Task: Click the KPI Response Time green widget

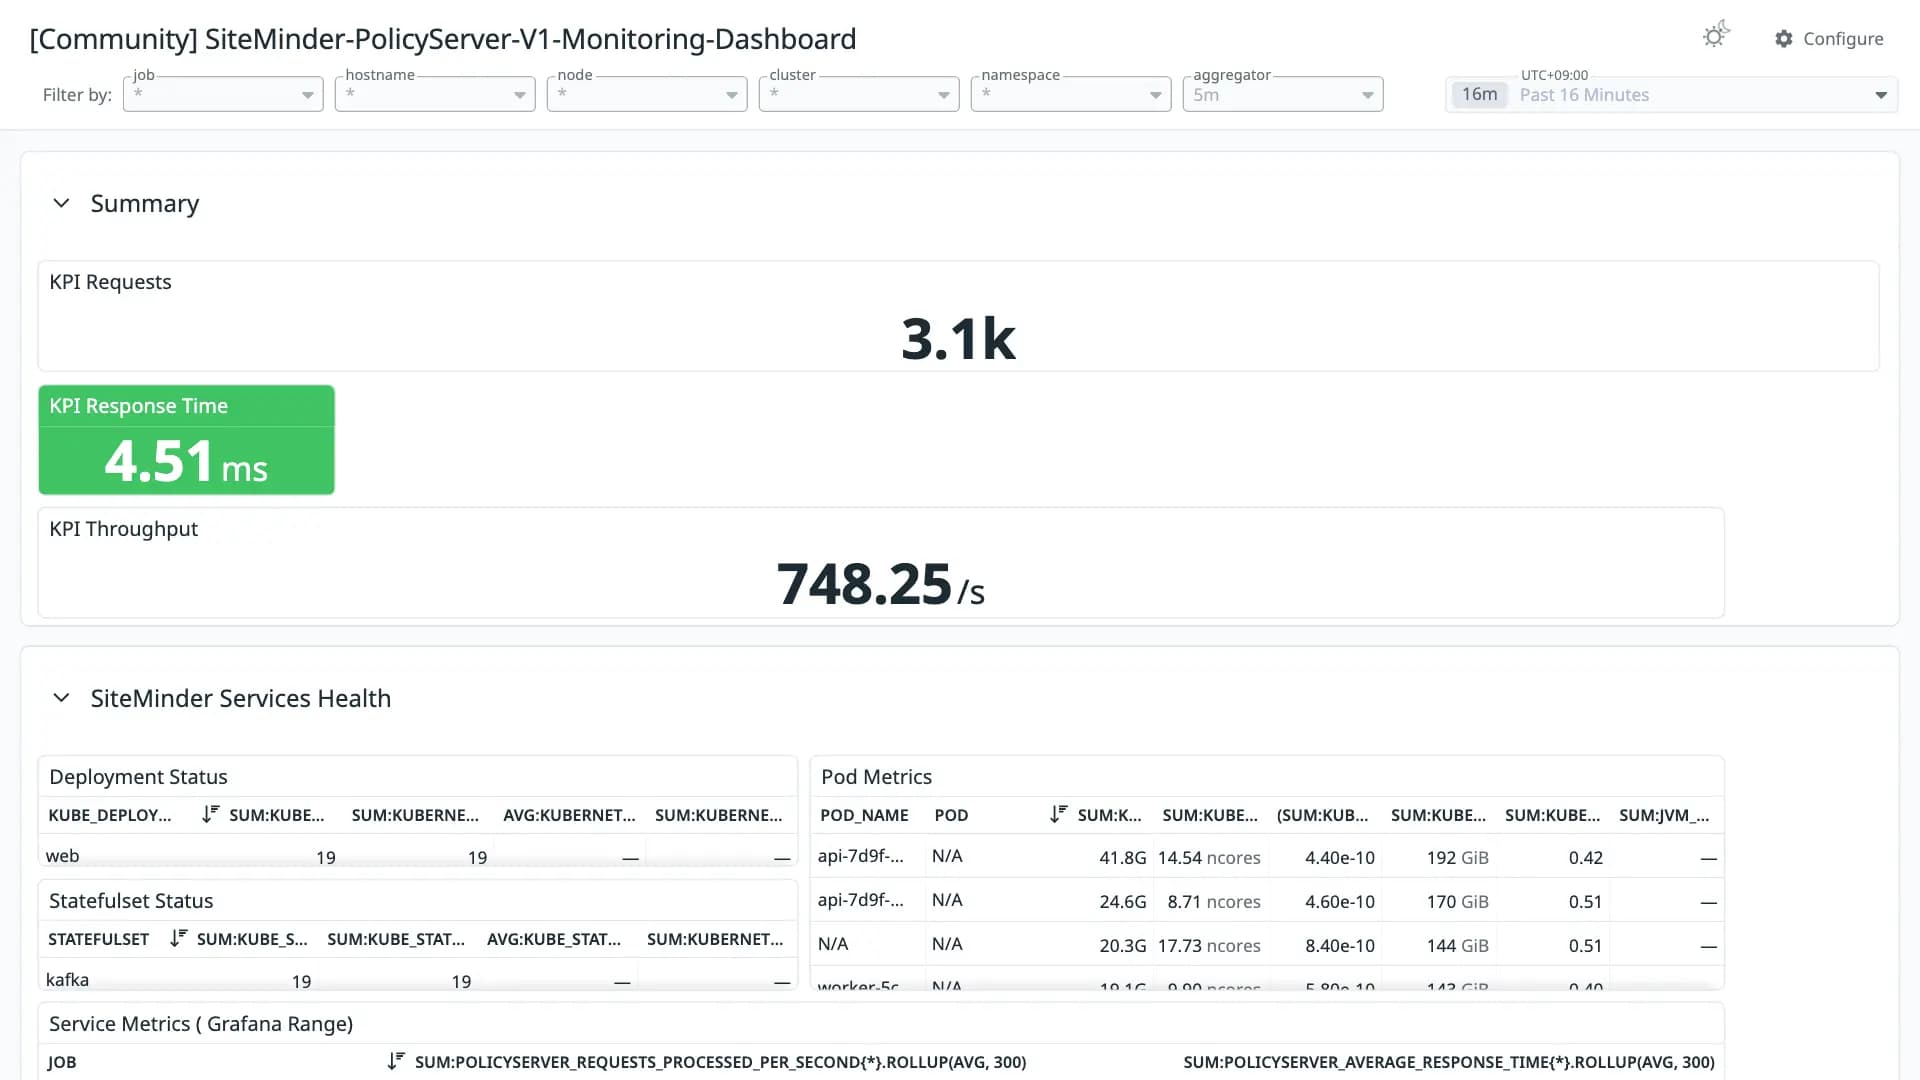Action: coord(186,440)
